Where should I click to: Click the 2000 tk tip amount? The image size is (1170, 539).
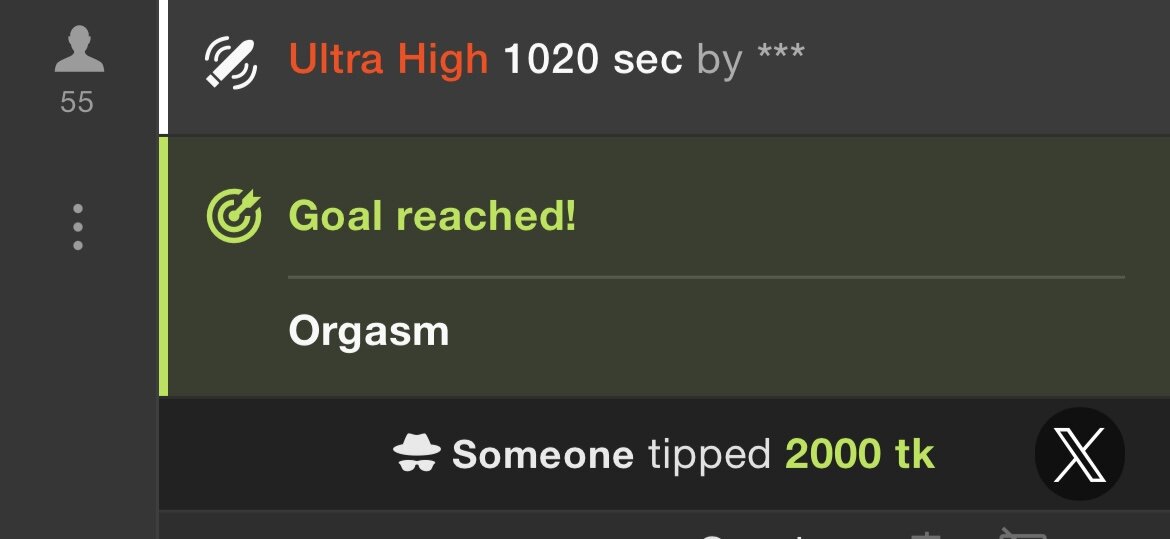pos(860,454)
